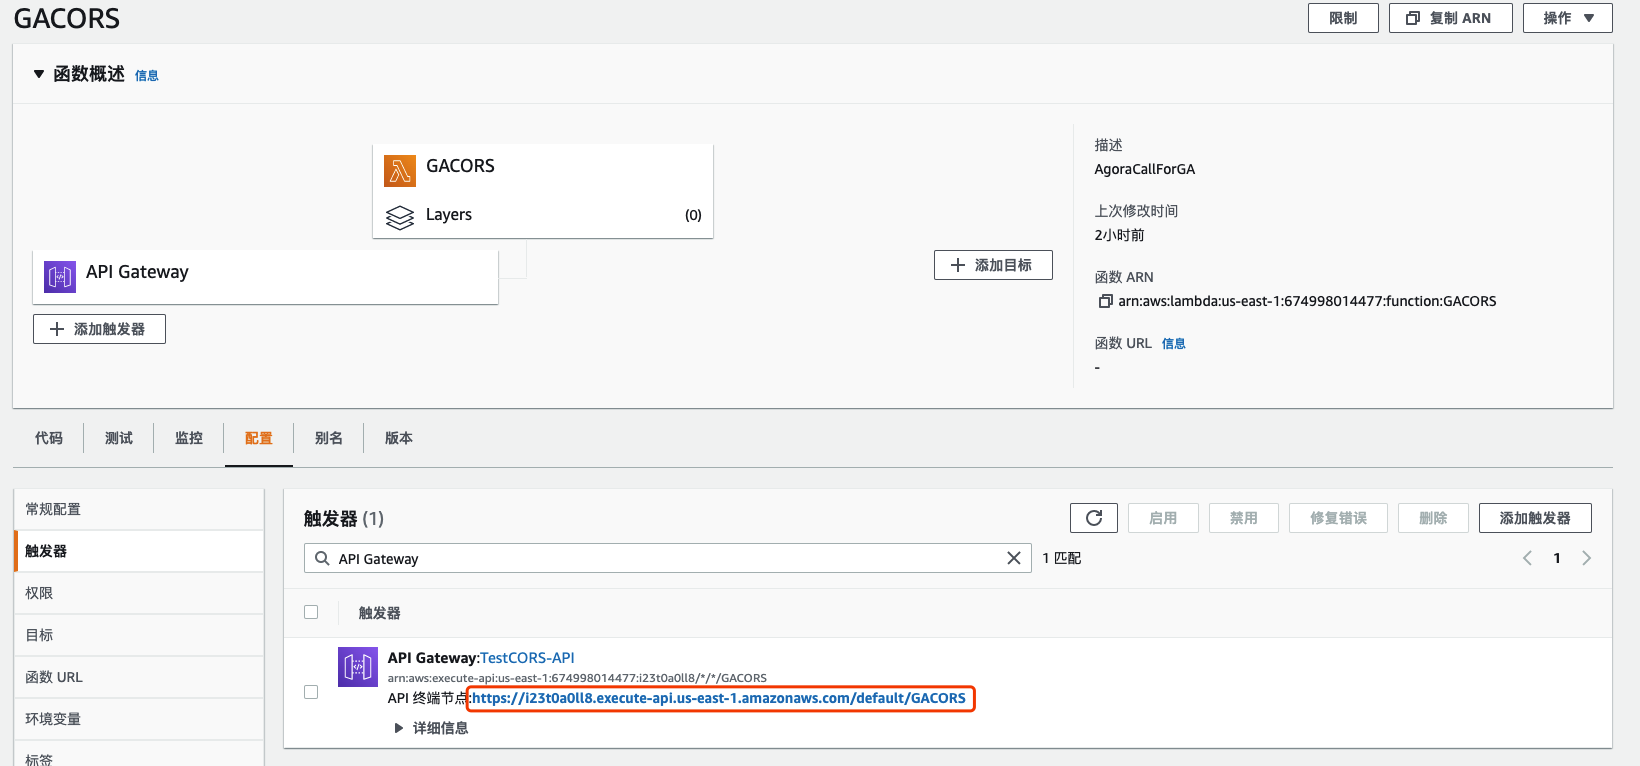
Task: Open 权限 in the sidebar
Action: click(139, 593)
